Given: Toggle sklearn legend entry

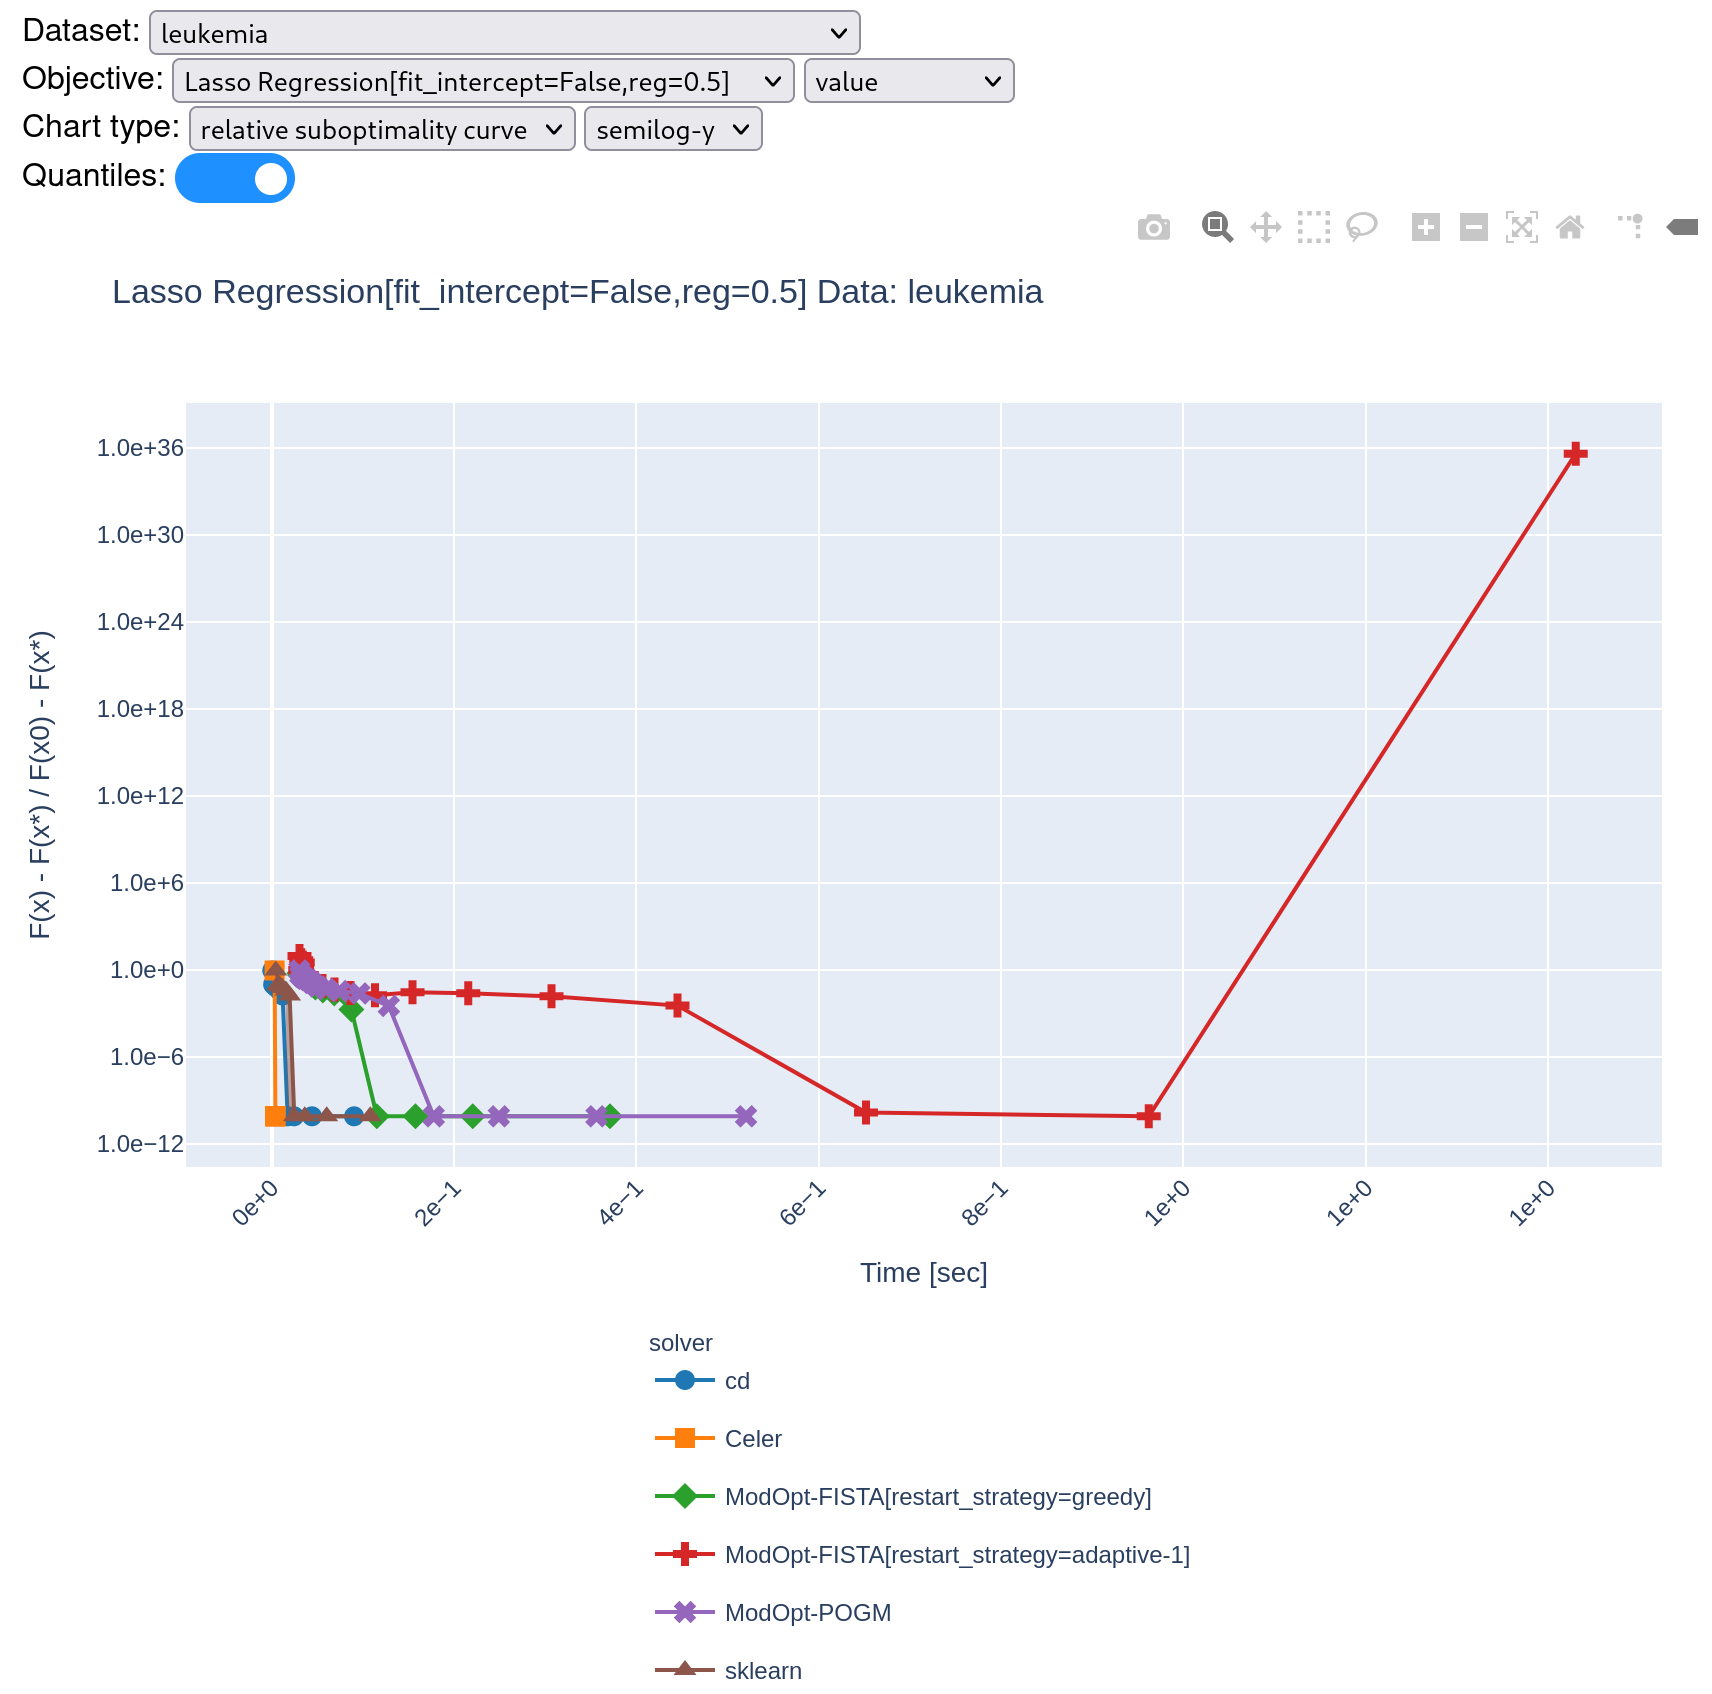Looking at the screenshot, I should tap(729, 1671).
